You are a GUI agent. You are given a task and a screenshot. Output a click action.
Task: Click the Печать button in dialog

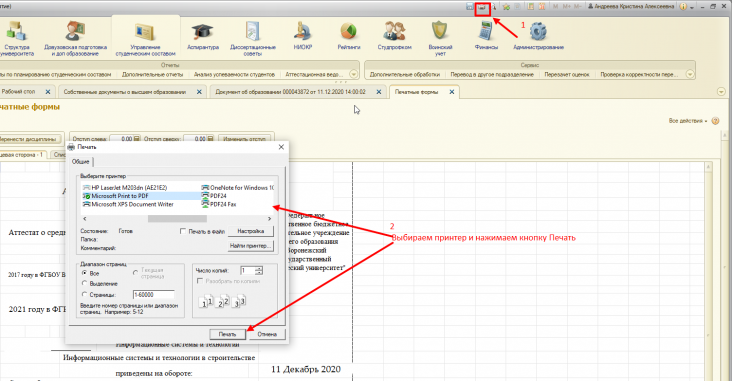(x=227, y=334)
